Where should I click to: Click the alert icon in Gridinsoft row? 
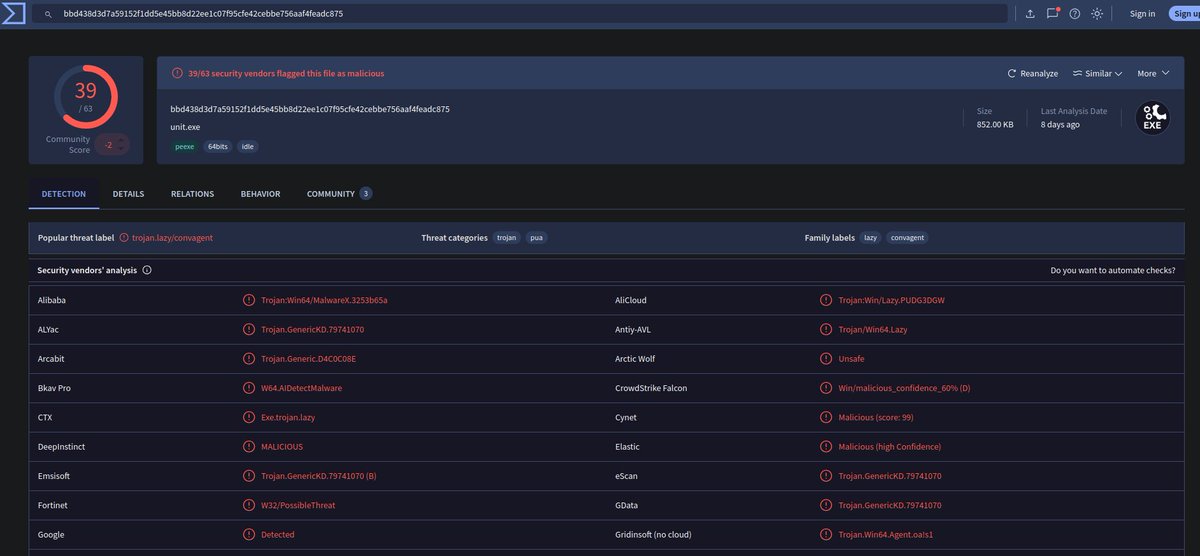click(826, 535)
